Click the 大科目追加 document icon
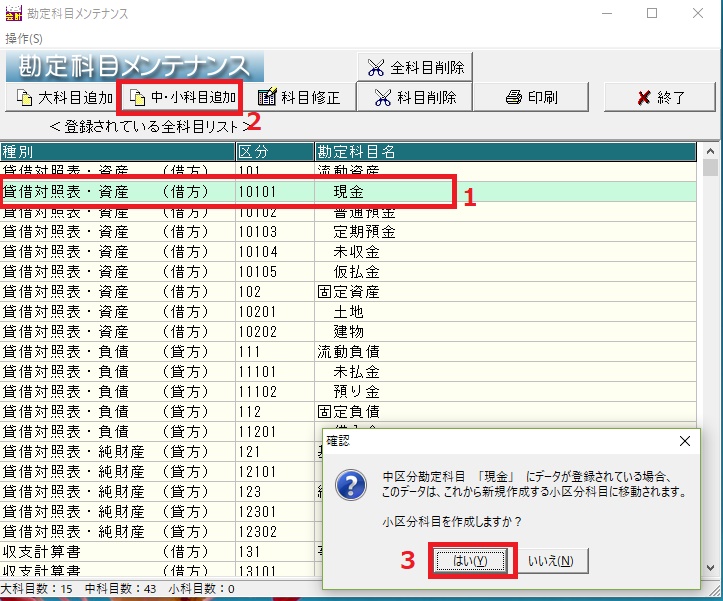This screenshot has width=723, height=601. point(24,98)
